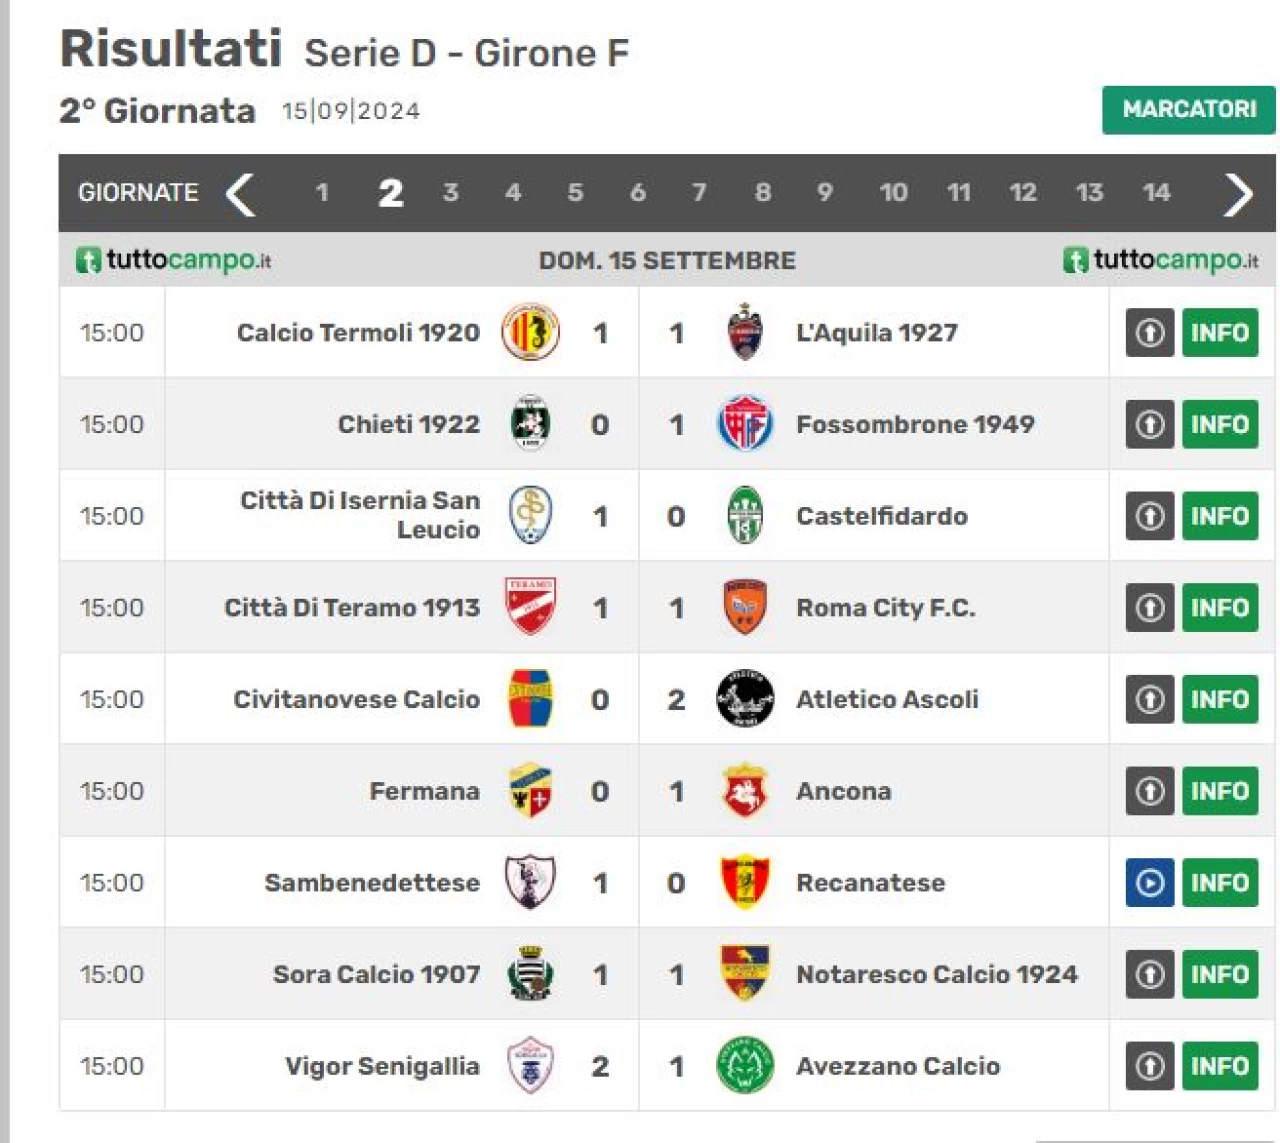Click the Atletico Ascoli black round crest
Screen dimensions: 1280x1143
coord(745,698)
